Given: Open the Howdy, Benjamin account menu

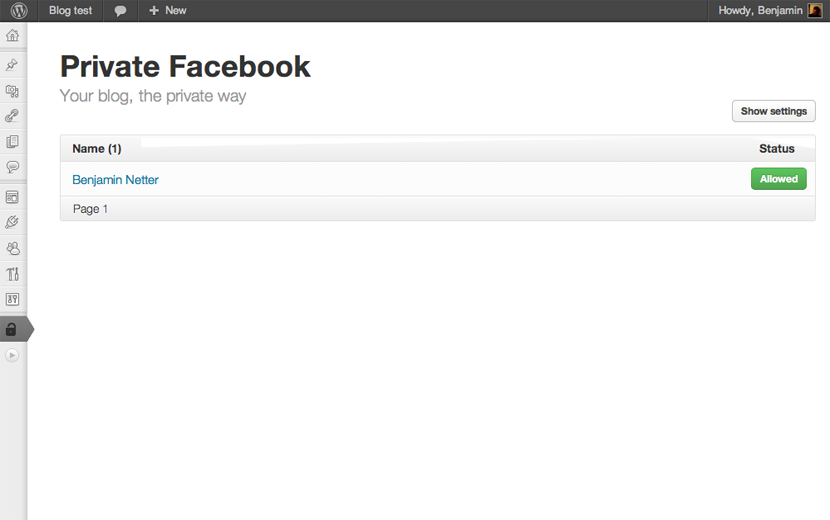Looking at the screenshot, I should click(769, 11).
